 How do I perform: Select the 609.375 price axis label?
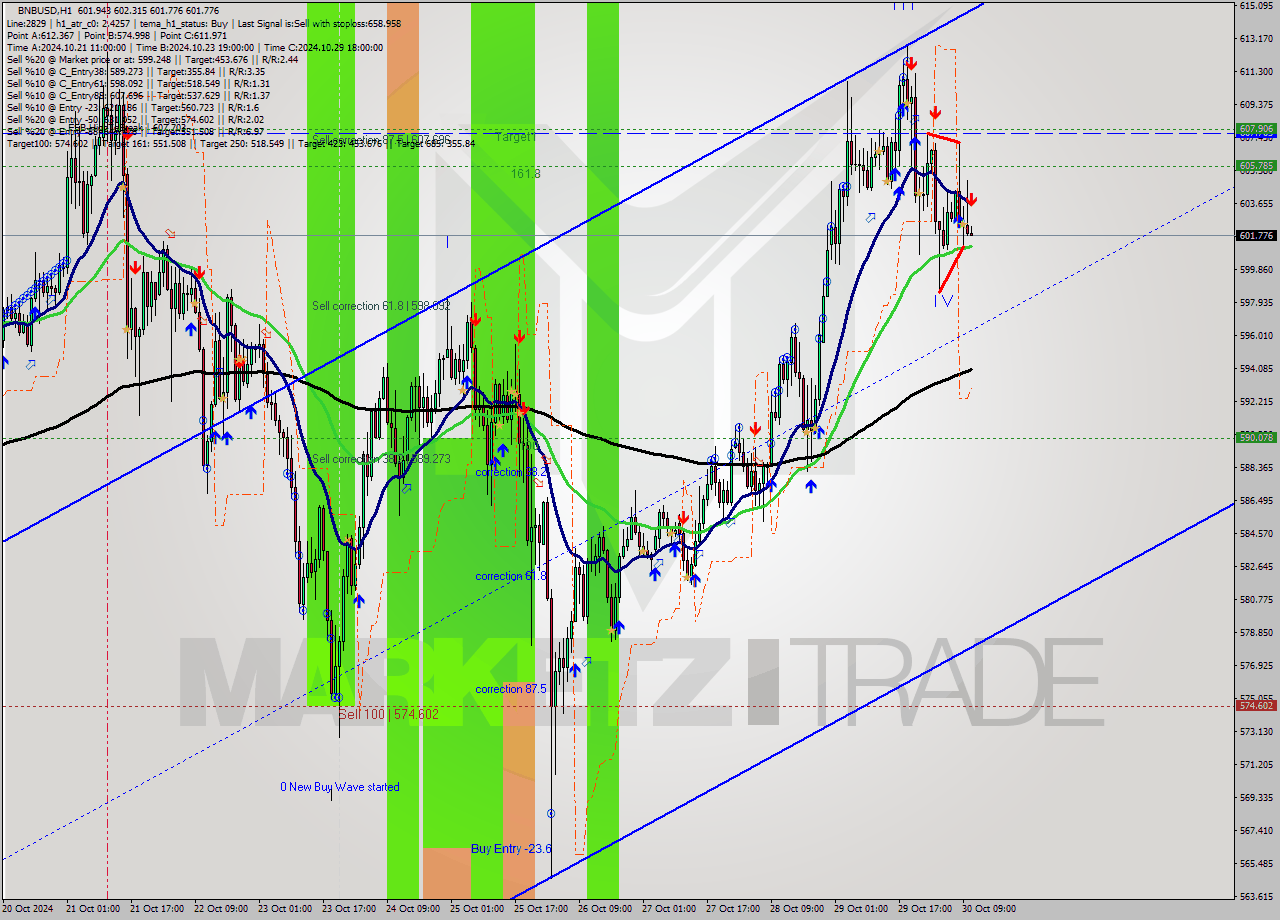click(x=1255, y=105)
